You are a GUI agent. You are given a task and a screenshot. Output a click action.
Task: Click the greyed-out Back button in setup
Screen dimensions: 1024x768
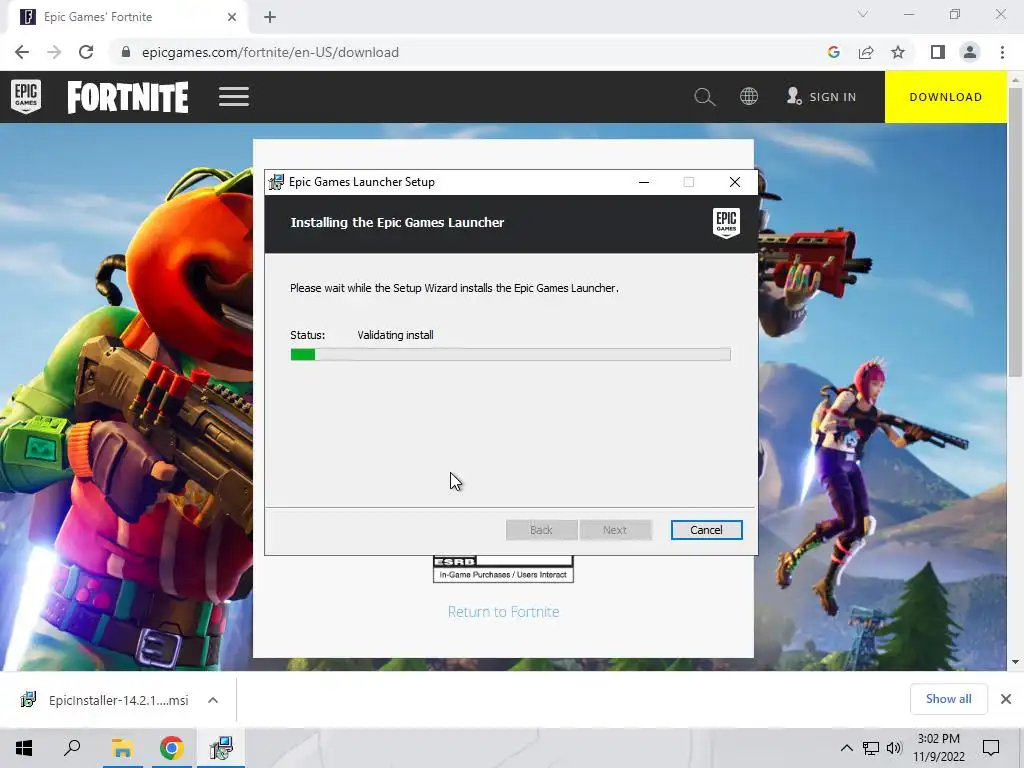tap(541, 530)
